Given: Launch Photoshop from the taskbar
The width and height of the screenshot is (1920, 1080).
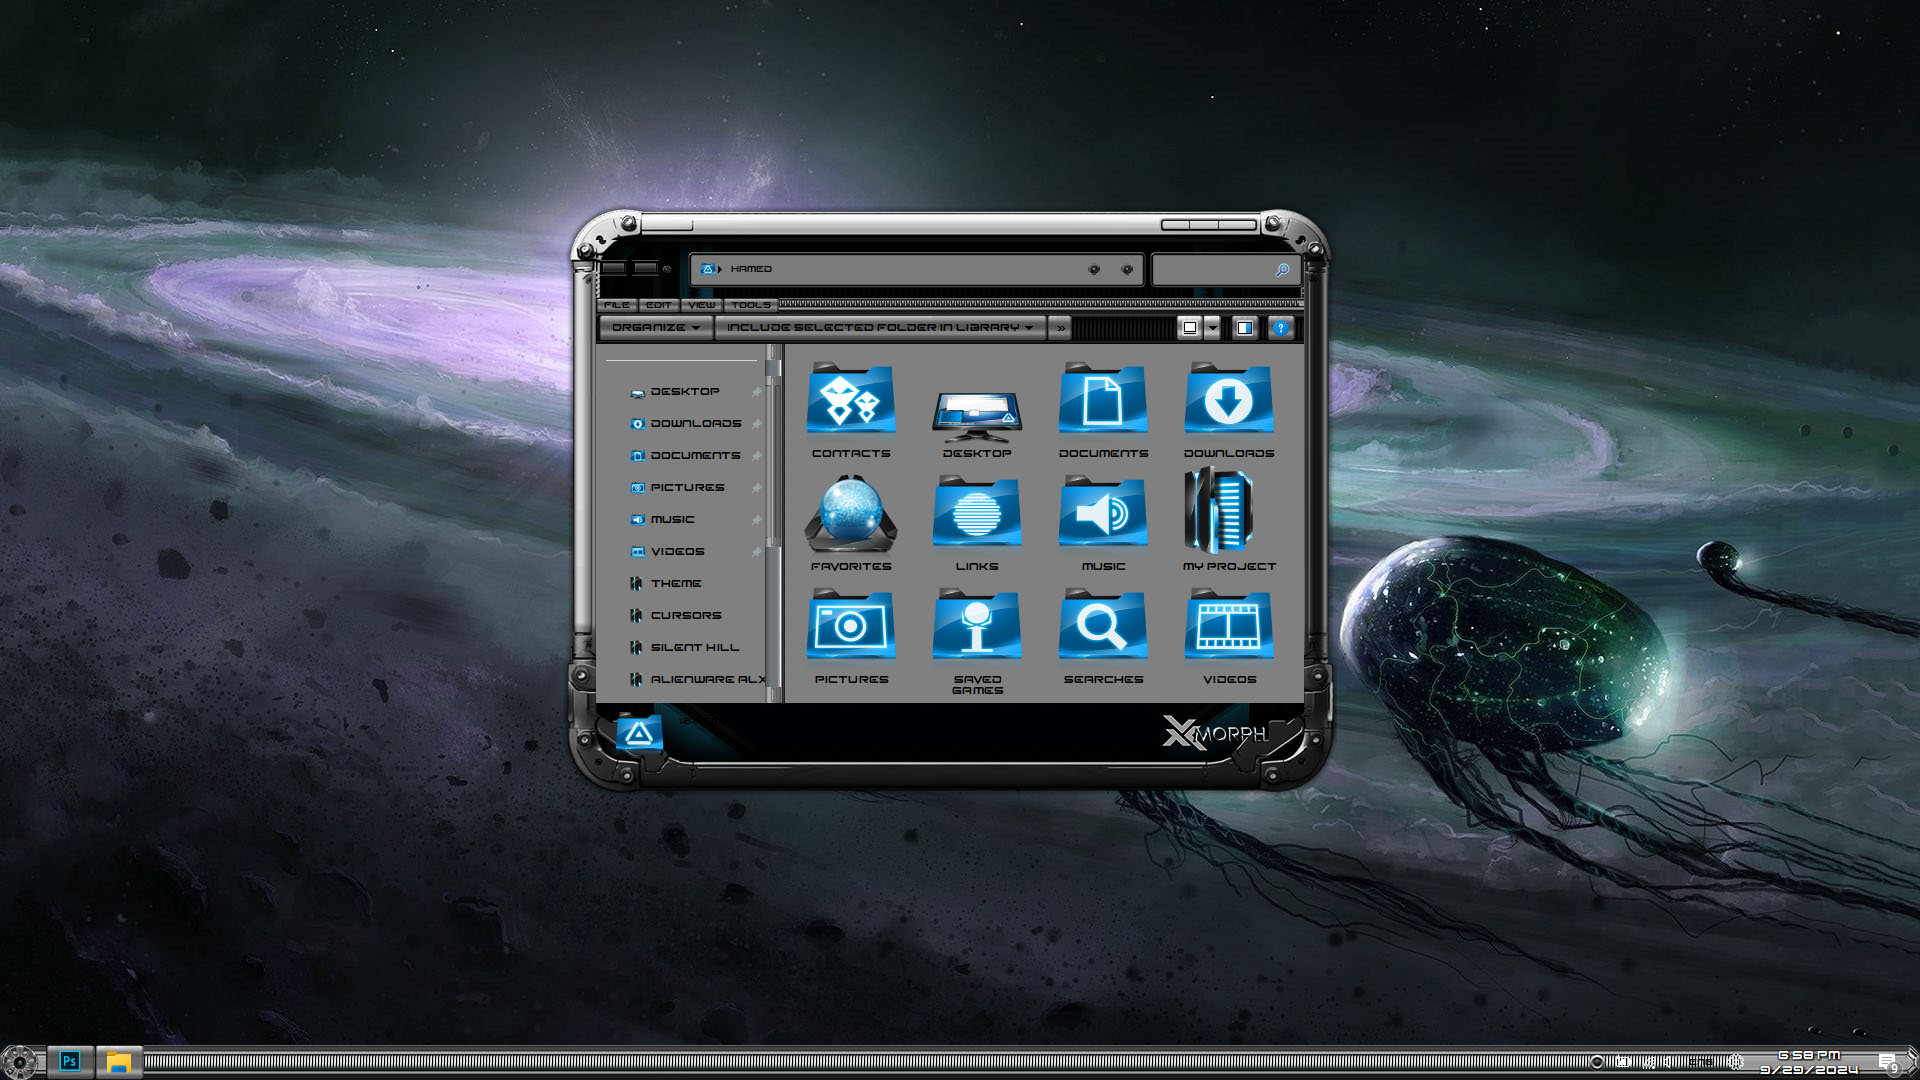Looking at the screenshot, I should point(69,1061).
